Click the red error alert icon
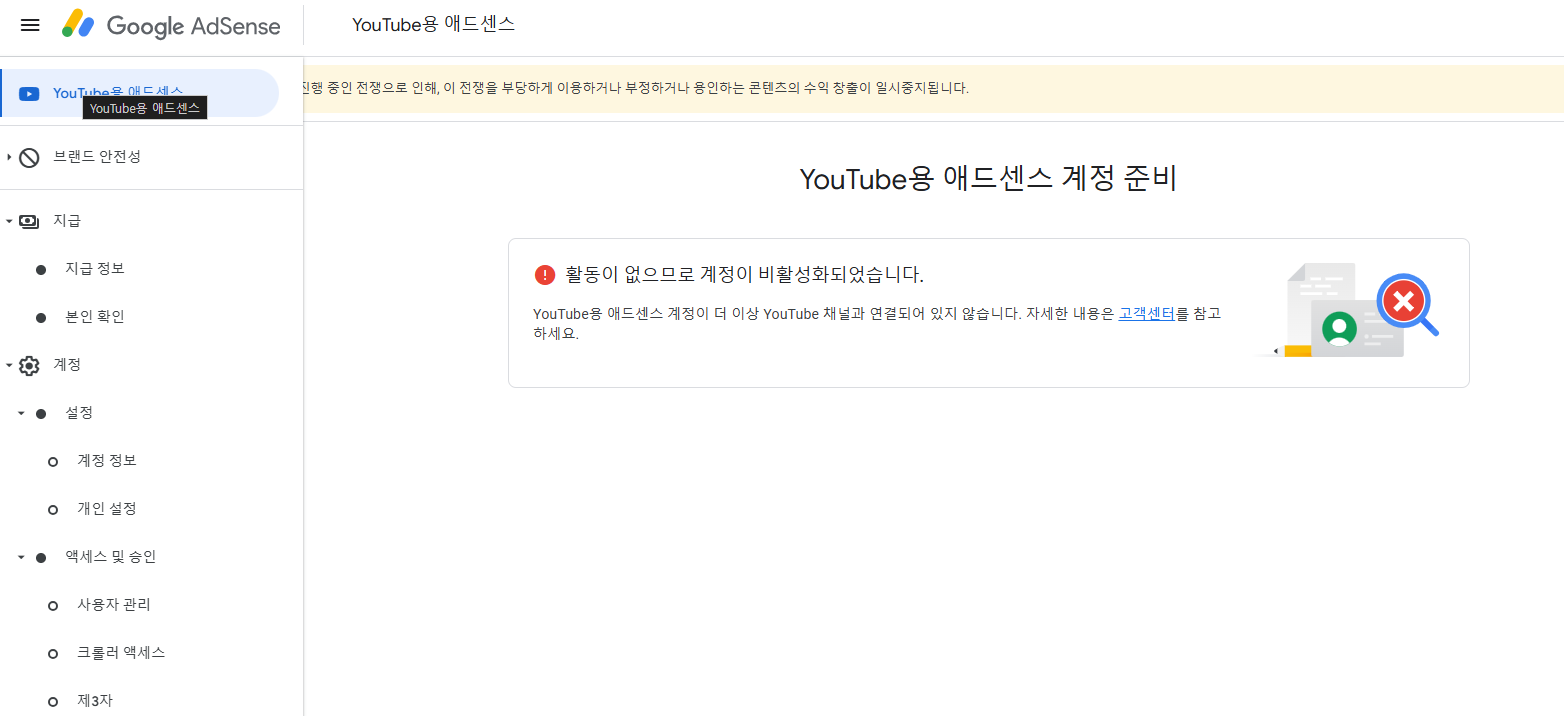The image size is (1564, 716). point(544,275)
